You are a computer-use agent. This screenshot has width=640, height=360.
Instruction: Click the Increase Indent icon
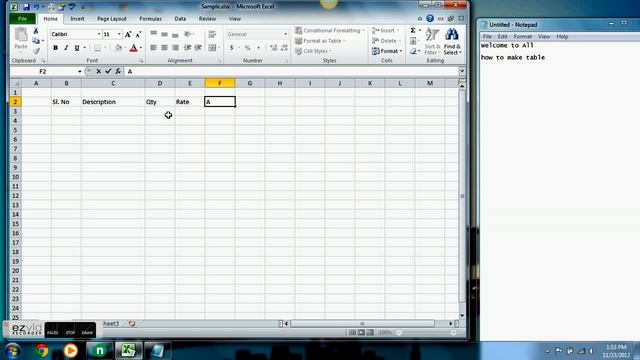[198, 48]
